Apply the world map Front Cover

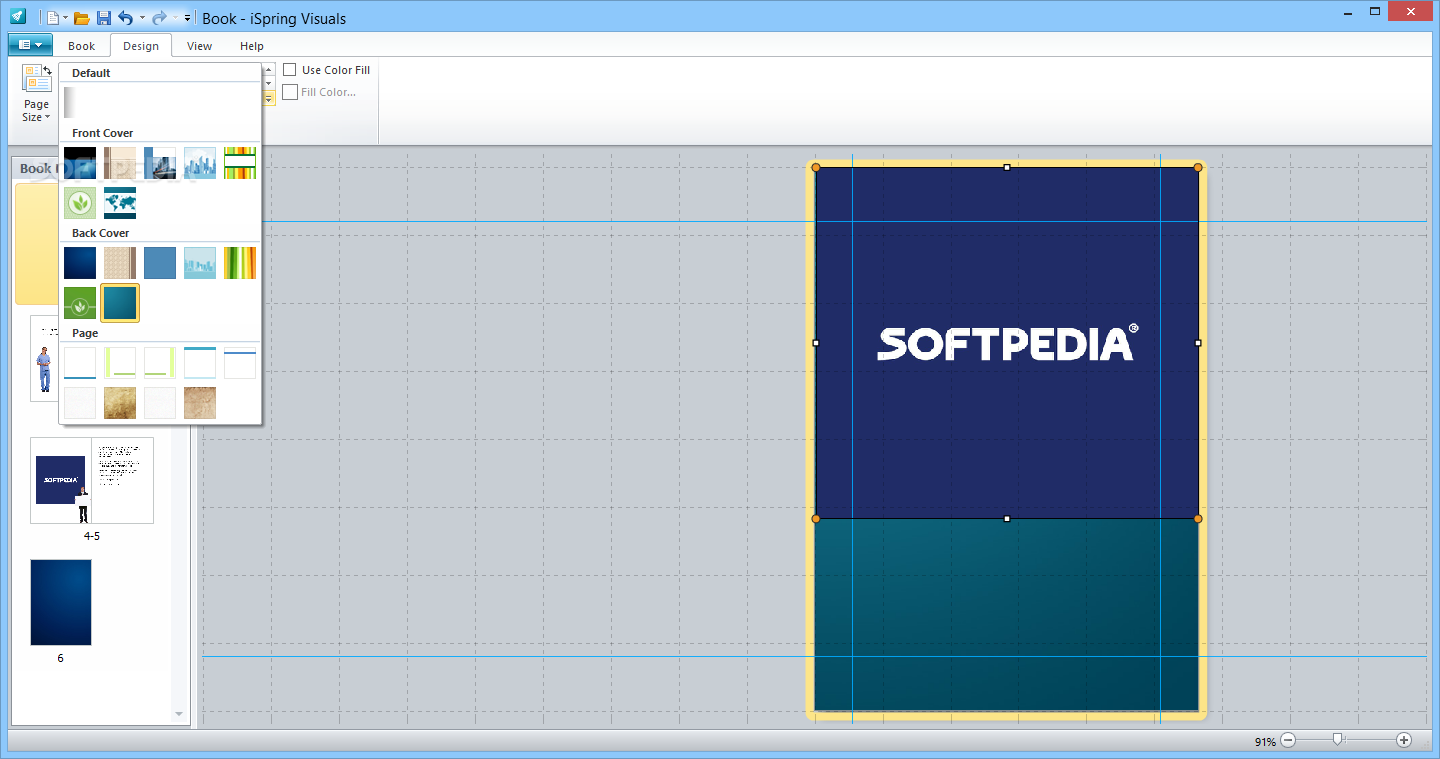point(120,203)
